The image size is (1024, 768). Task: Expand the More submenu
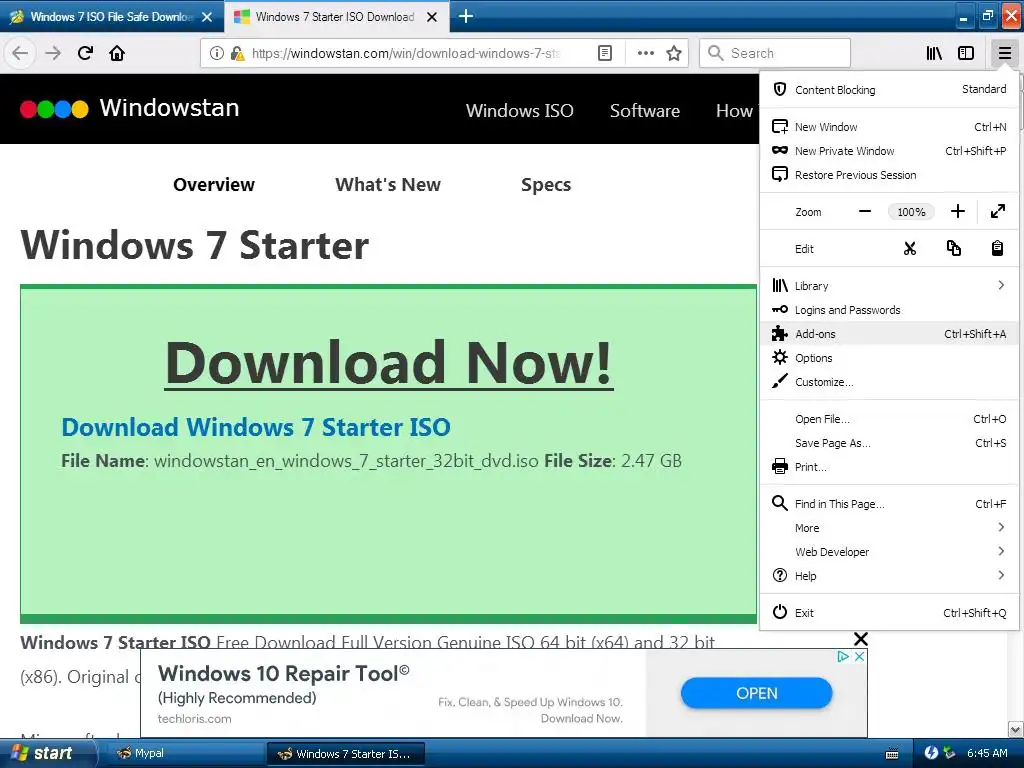tap(889, 528)
